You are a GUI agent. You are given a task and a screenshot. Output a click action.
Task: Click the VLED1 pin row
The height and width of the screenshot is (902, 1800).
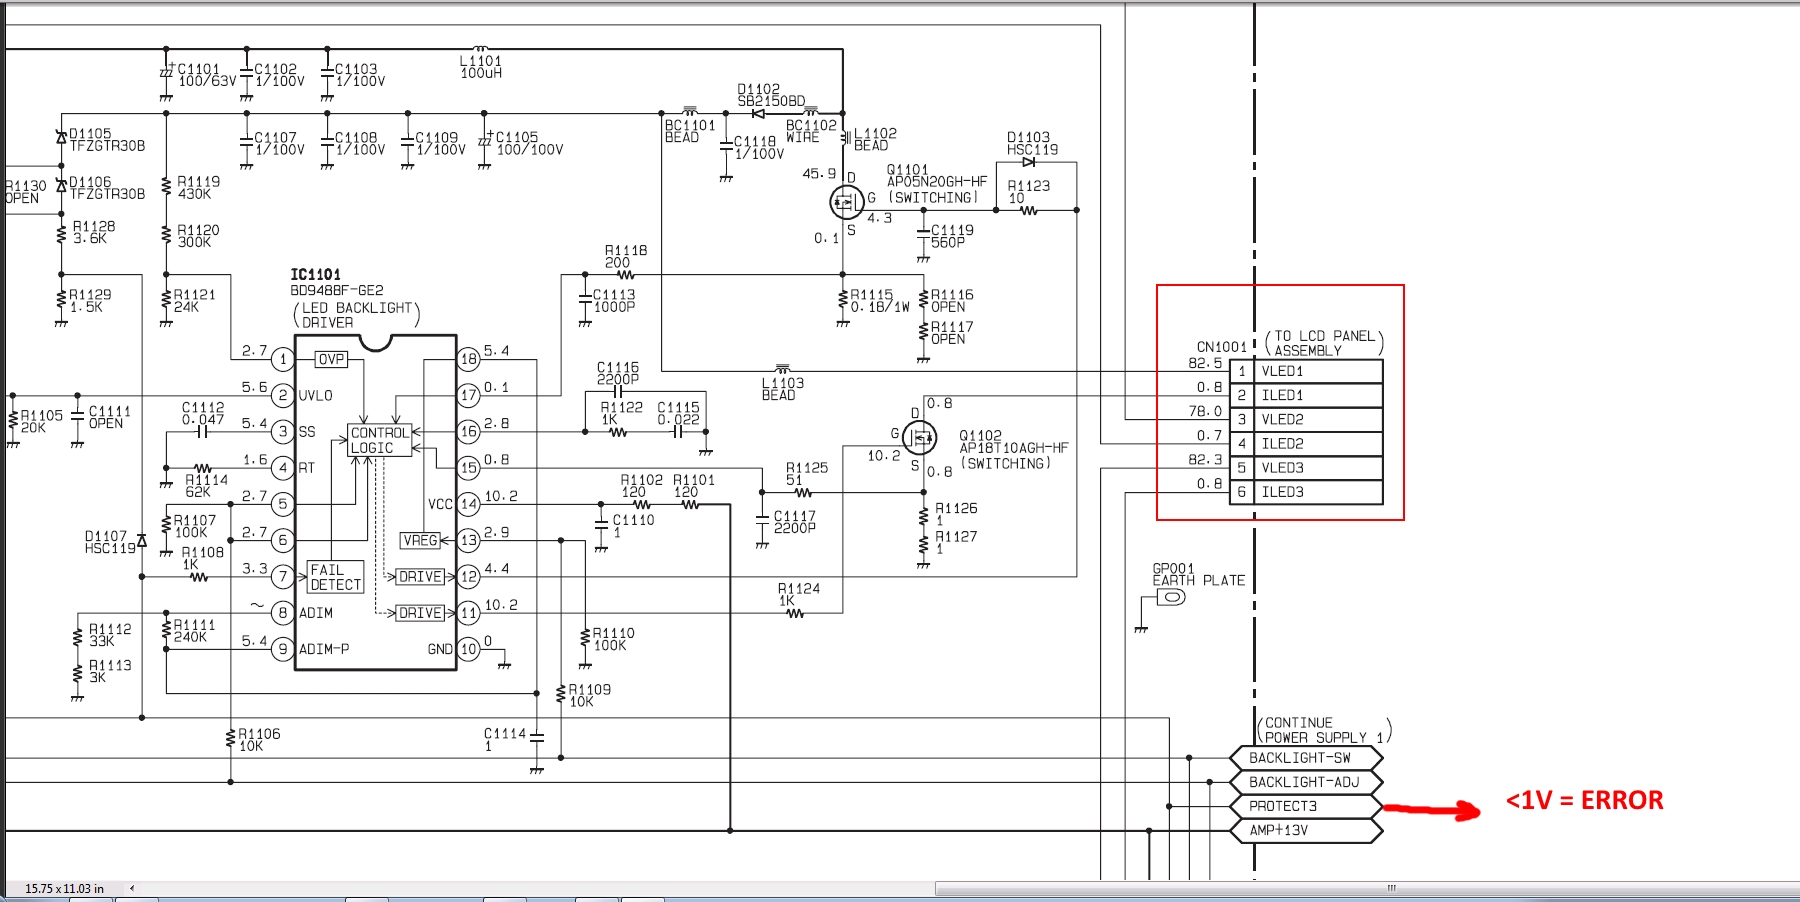coord(1306,371)
